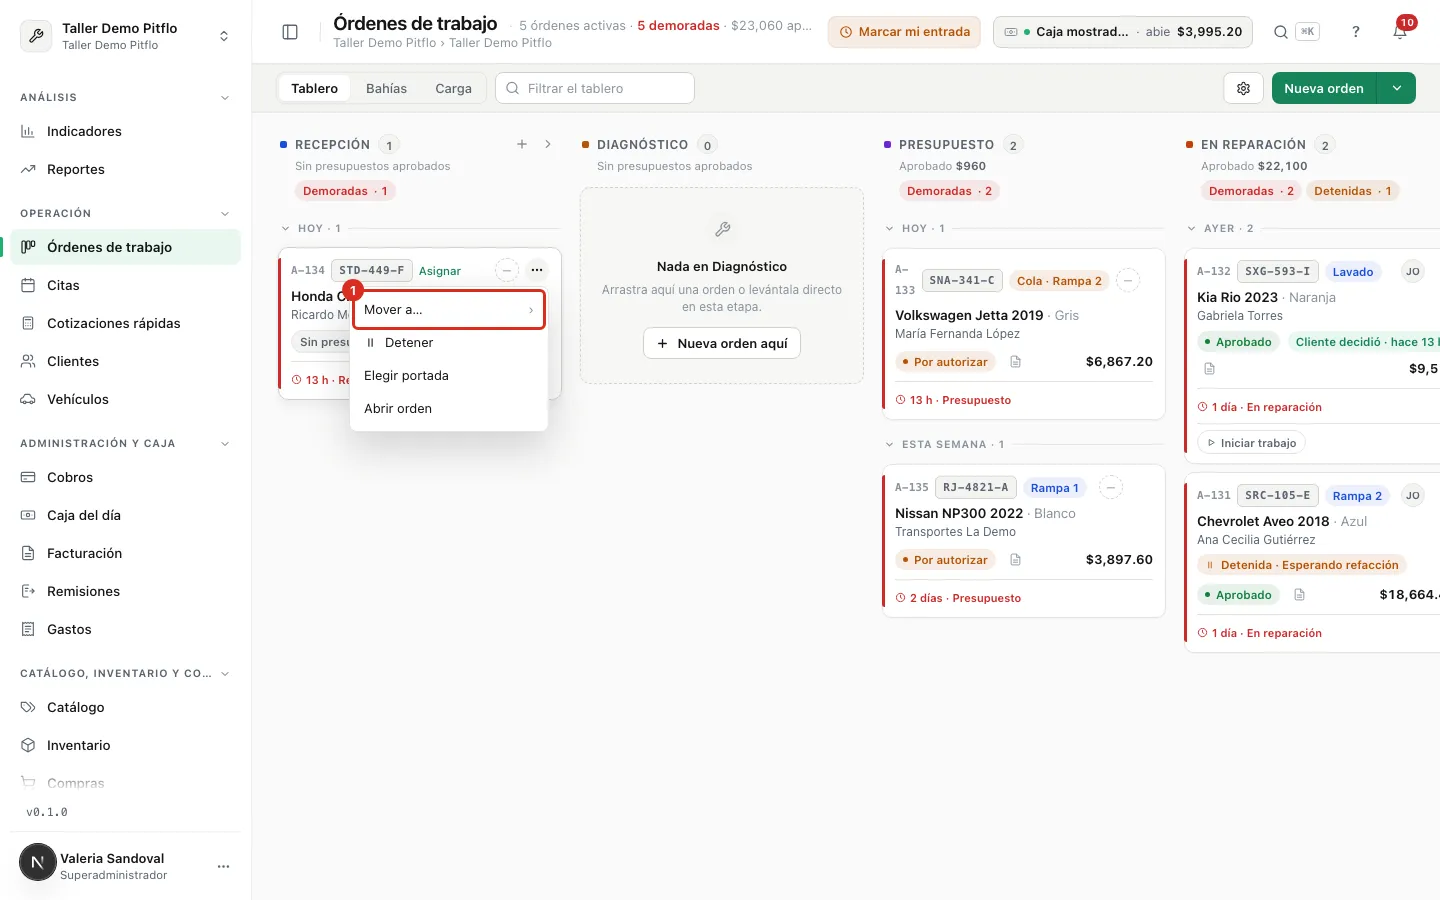The height and width of the screenshot is (900, 1440).
Task: Click circle dash button on order A-133
Action: tap(1127, 280)
